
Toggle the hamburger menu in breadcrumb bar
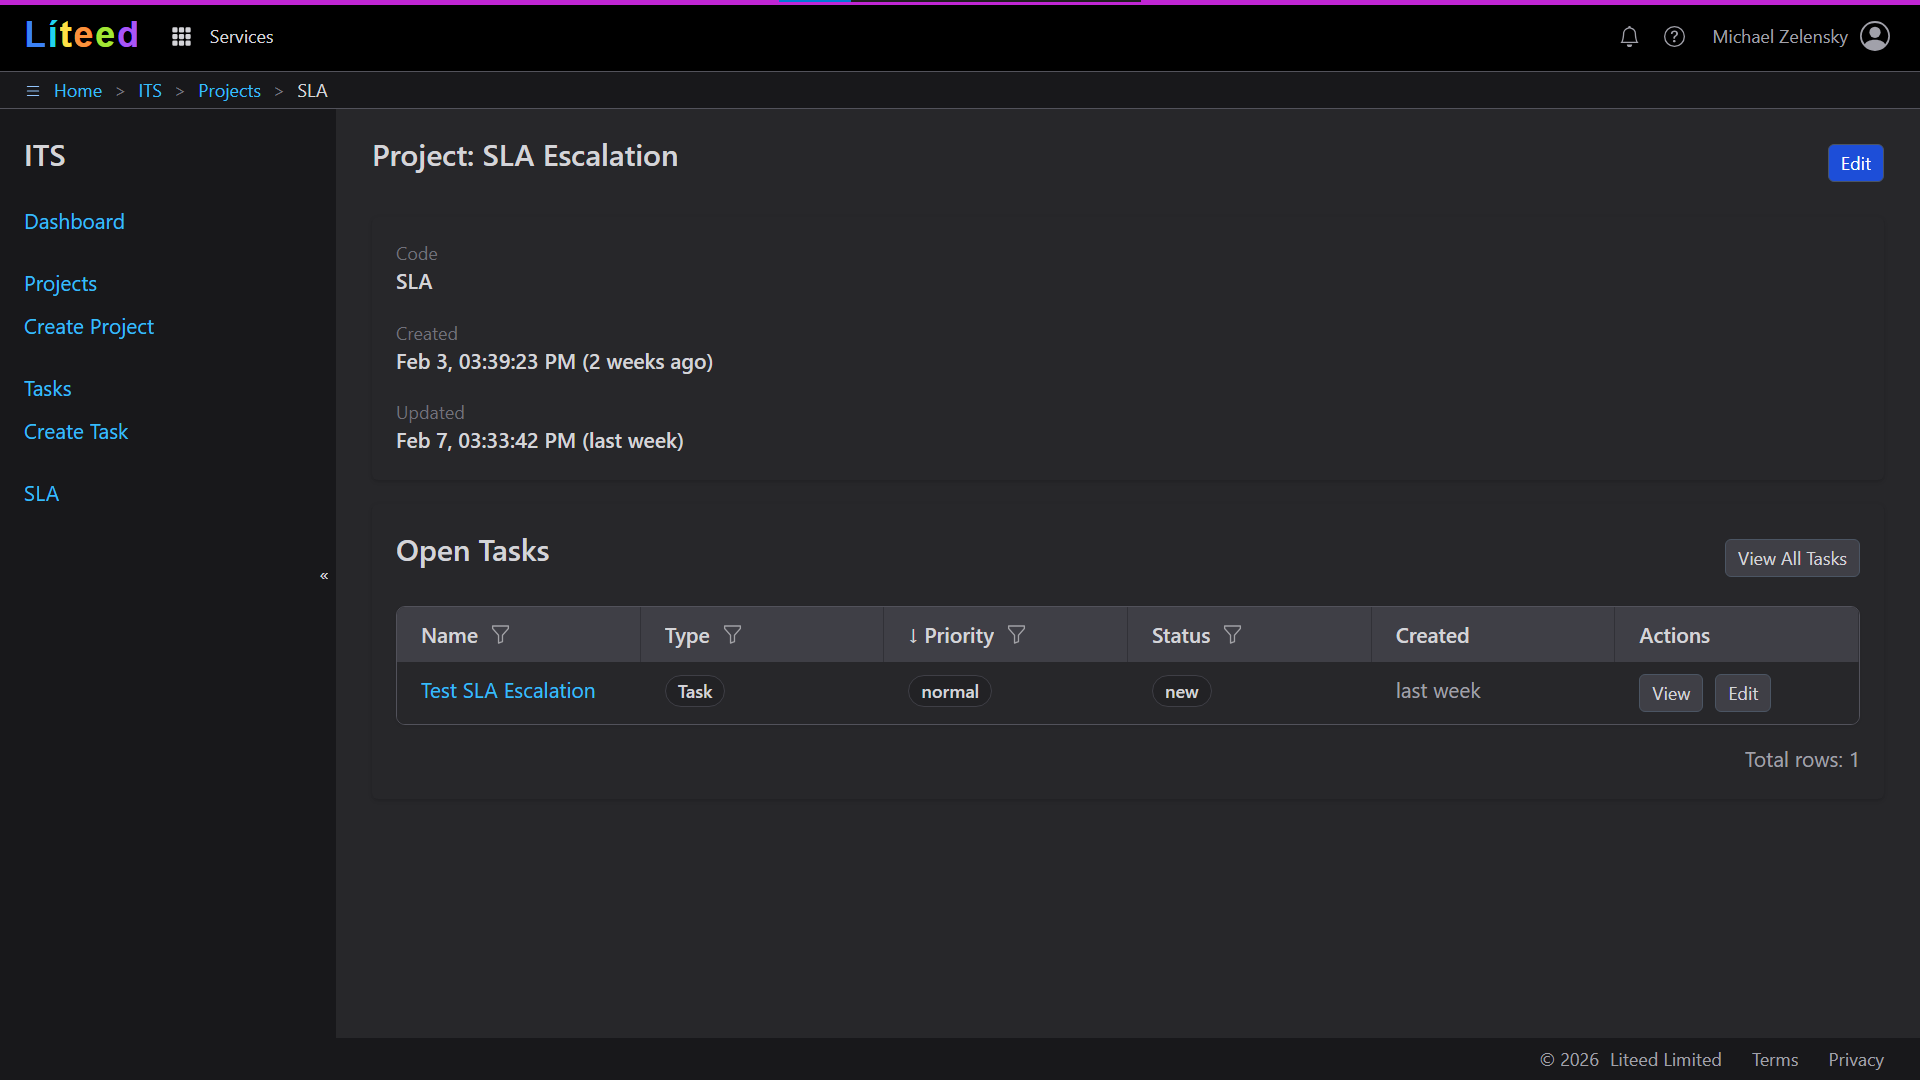(32, 91)
